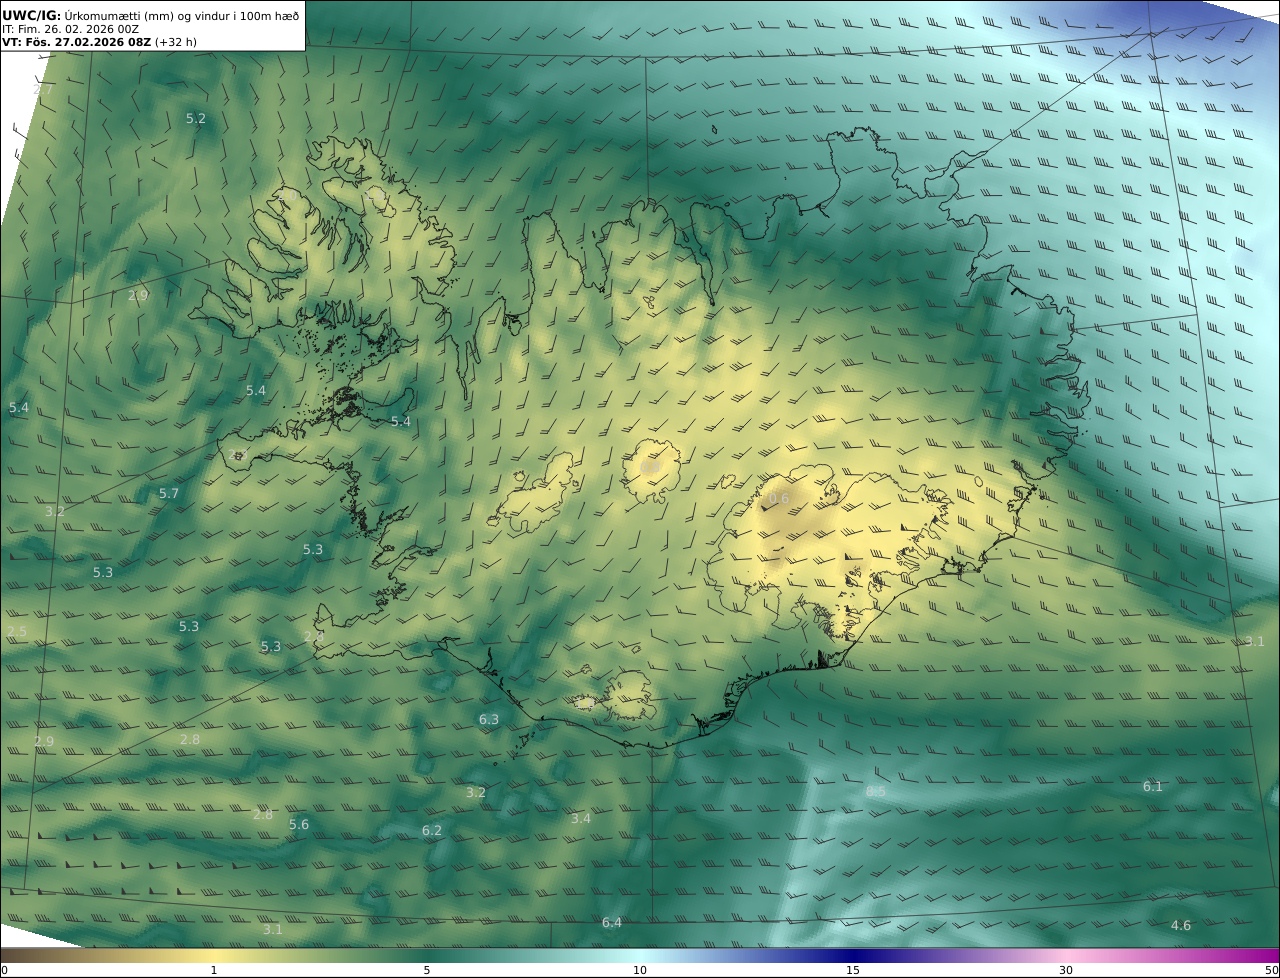Click the 50 end of color scale

coord(1271,970)
